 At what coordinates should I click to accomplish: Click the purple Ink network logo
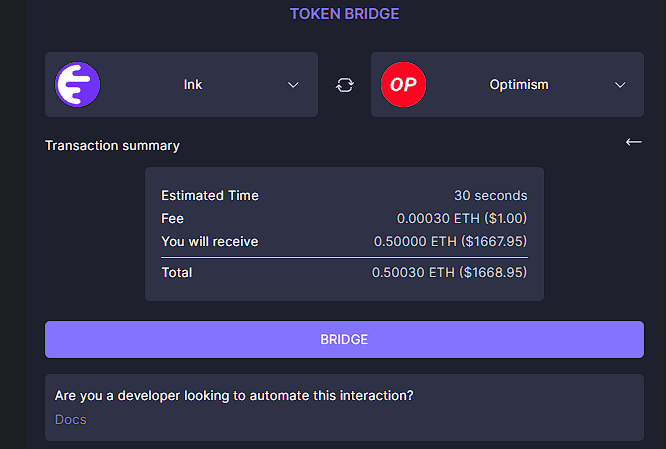click(x=77, y=85)
